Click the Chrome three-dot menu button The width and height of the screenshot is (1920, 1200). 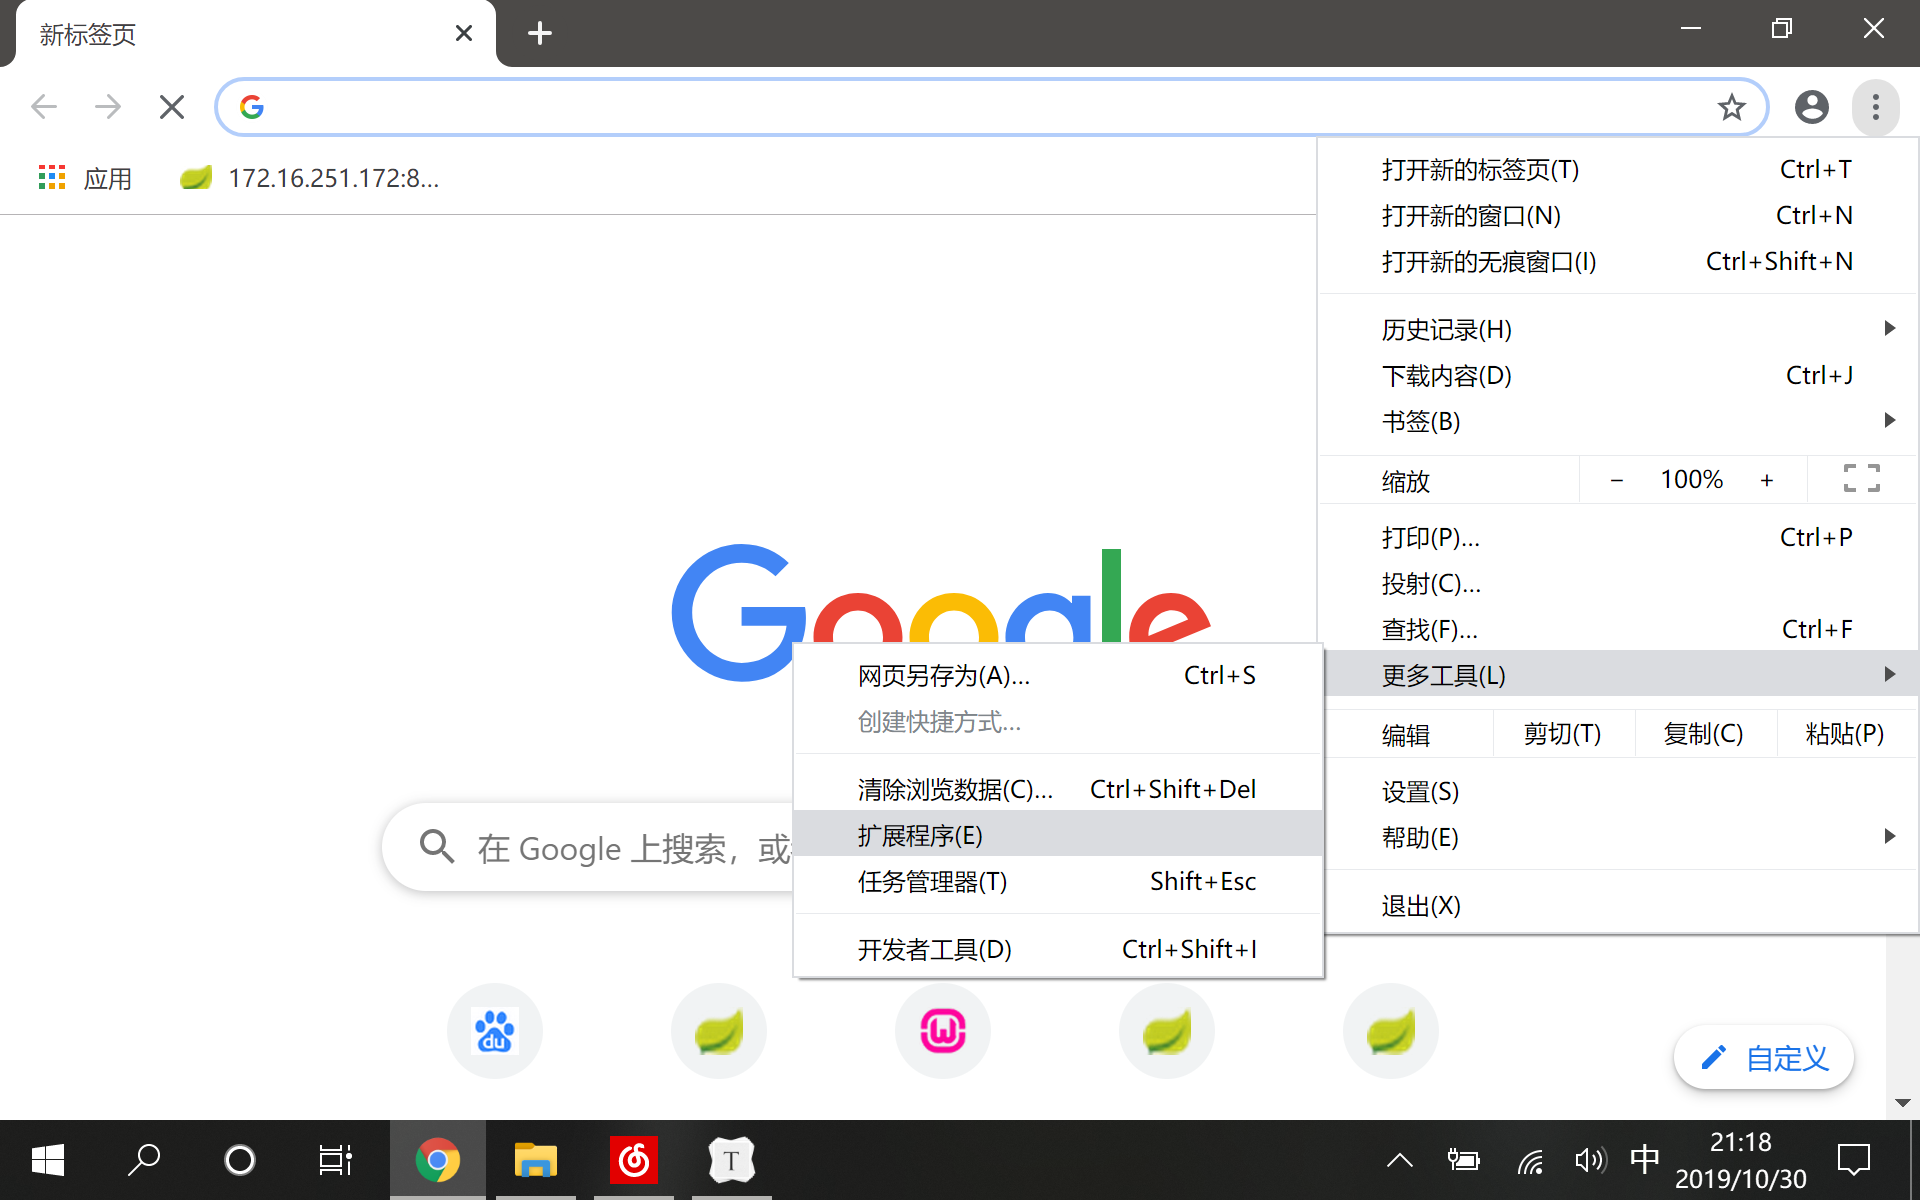point(1875,107)
